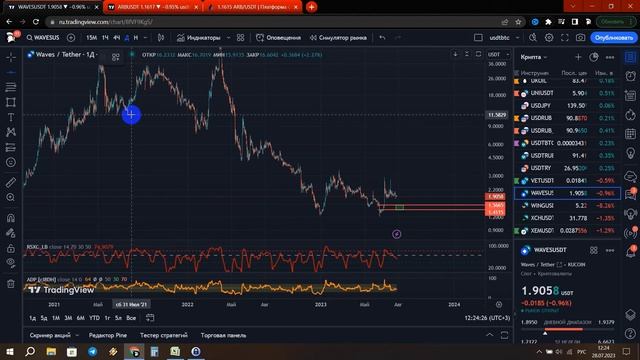Select XCHUSDT row in watchlist
The width and height of the screenshot is (640, 360).
click(567, 218)
